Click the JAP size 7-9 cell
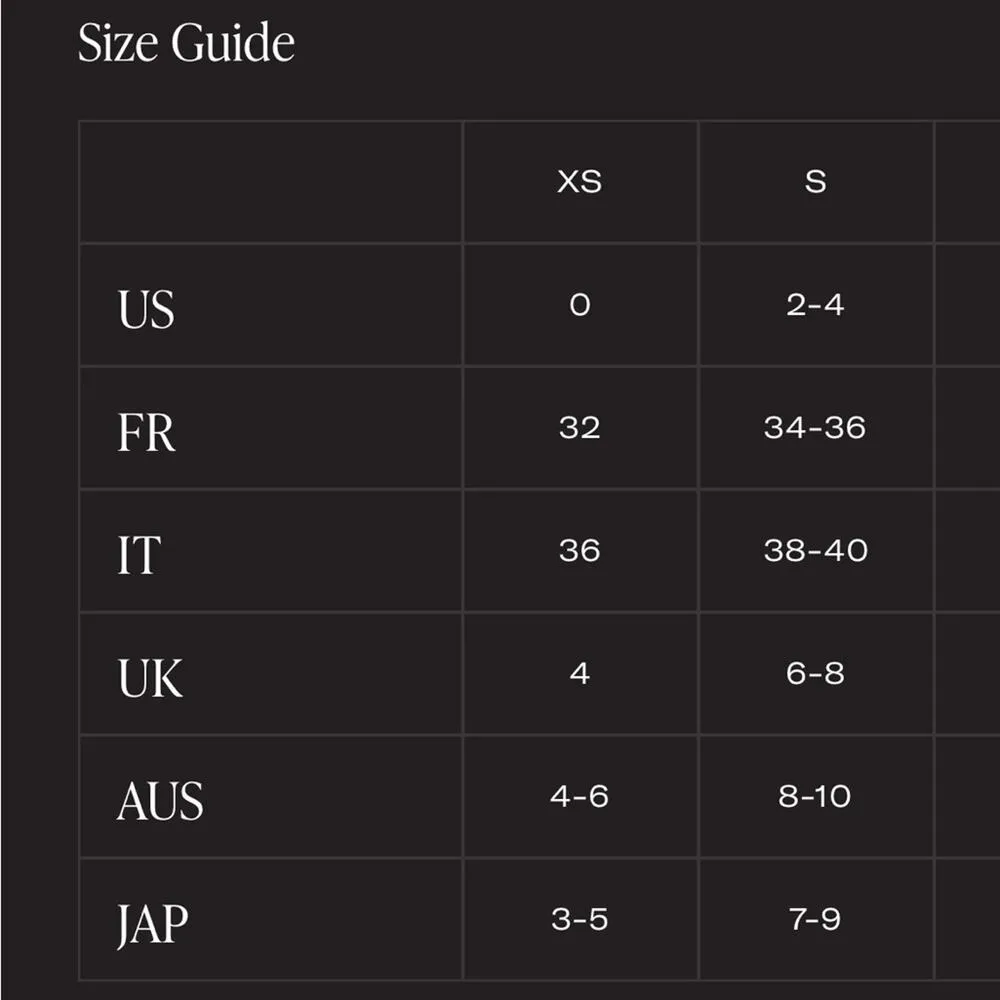The width and height of the screenshot is (1000, 1000). 816,920
